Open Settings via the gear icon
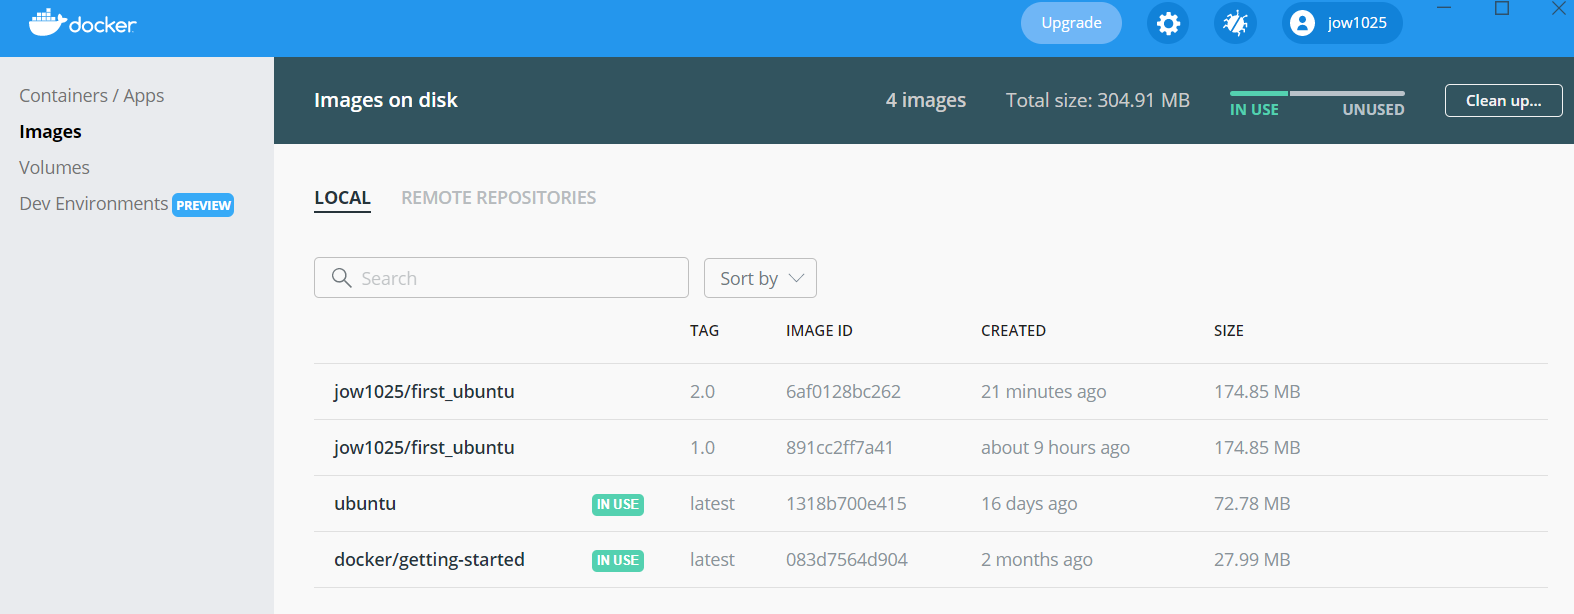1574x614 pixels. point(1168,23)
